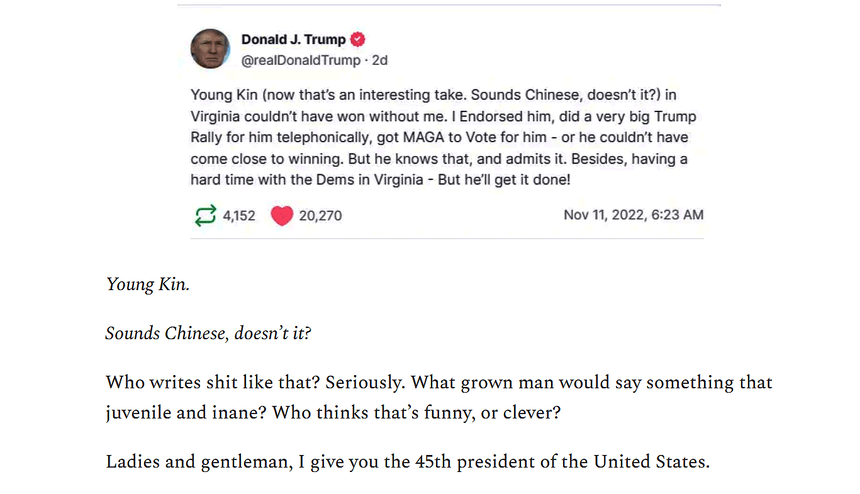Like the post with the red heart
The width and height of the screenshot is (860, 494).
coord(282,215)
